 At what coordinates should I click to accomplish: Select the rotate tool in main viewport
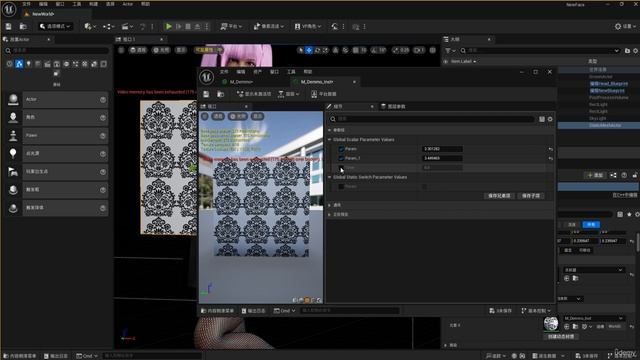coord(317,50)
